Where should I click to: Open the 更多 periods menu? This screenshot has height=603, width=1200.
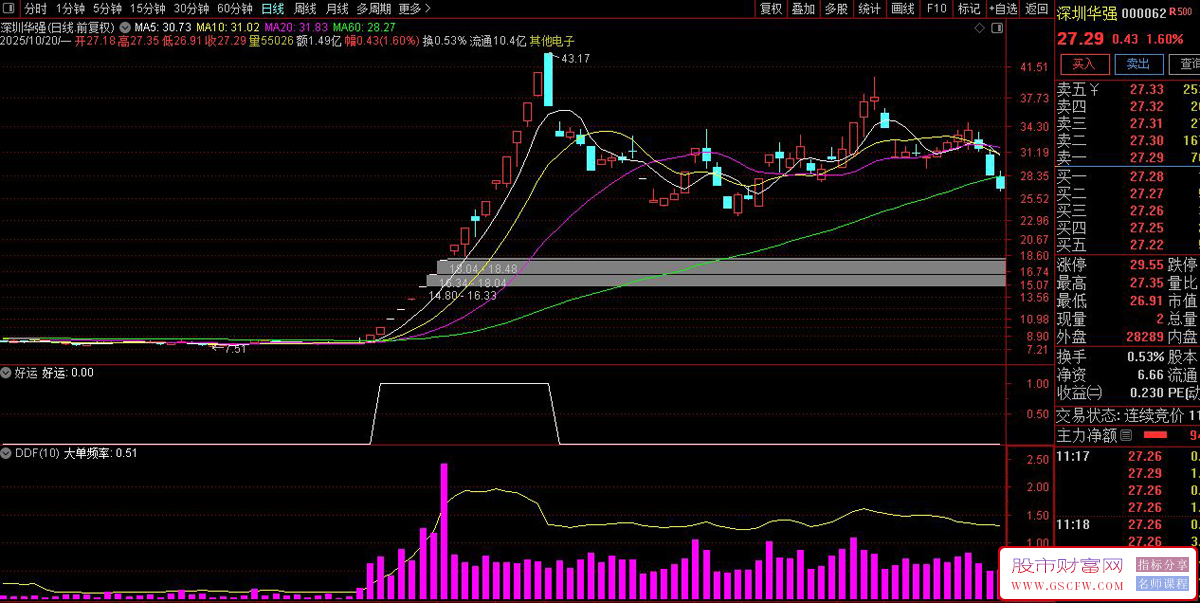coord(410,9)
